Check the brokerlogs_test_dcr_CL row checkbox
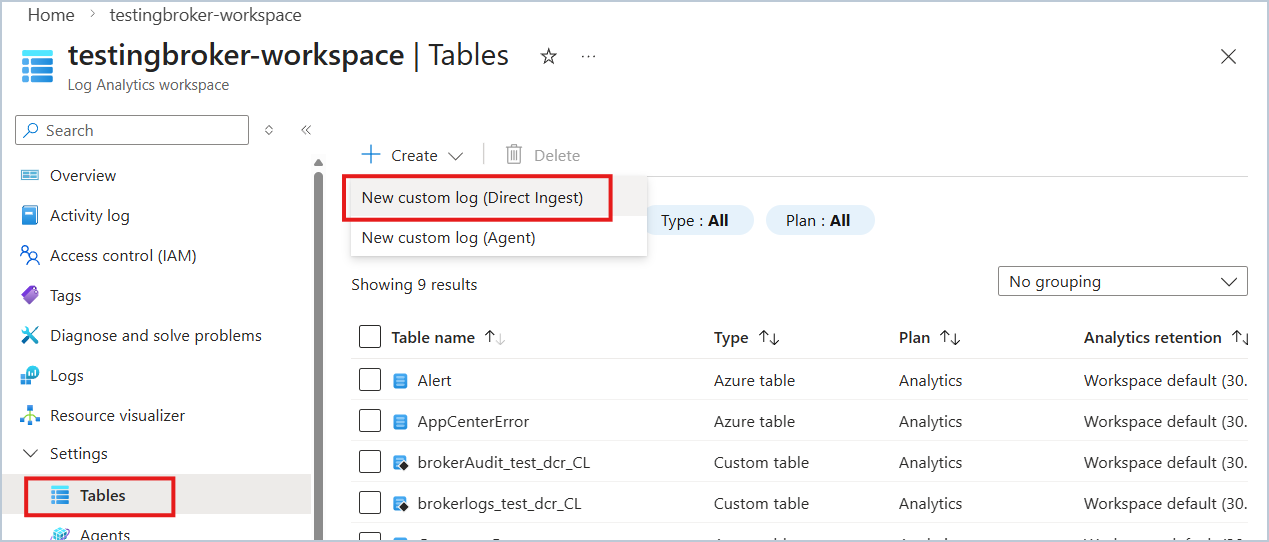Screen dimensions: 1269x542 pos(370,503)
